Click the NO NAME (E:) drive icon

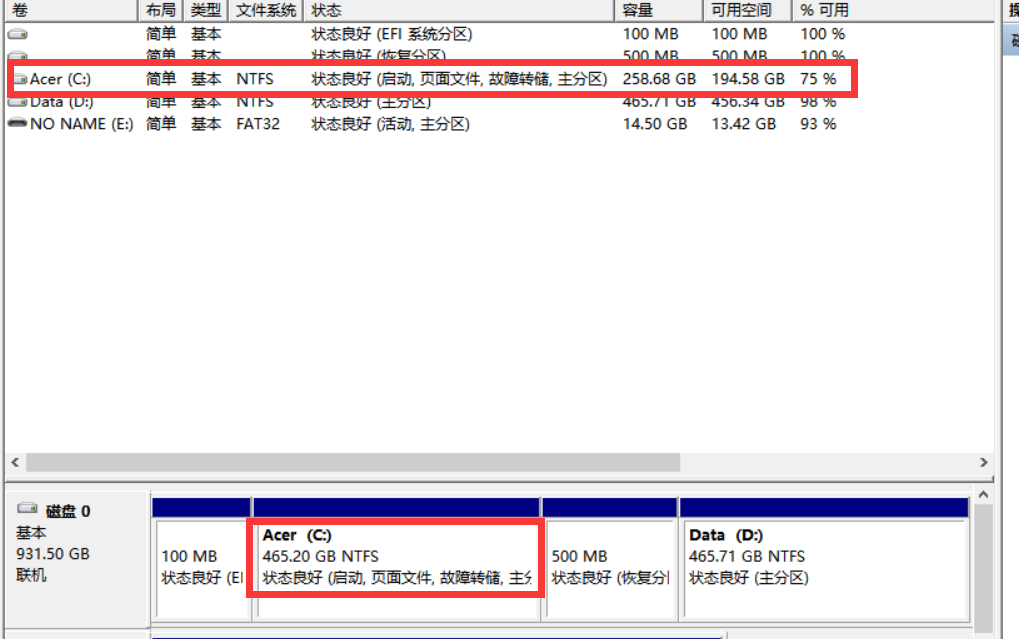pos(18,123)
